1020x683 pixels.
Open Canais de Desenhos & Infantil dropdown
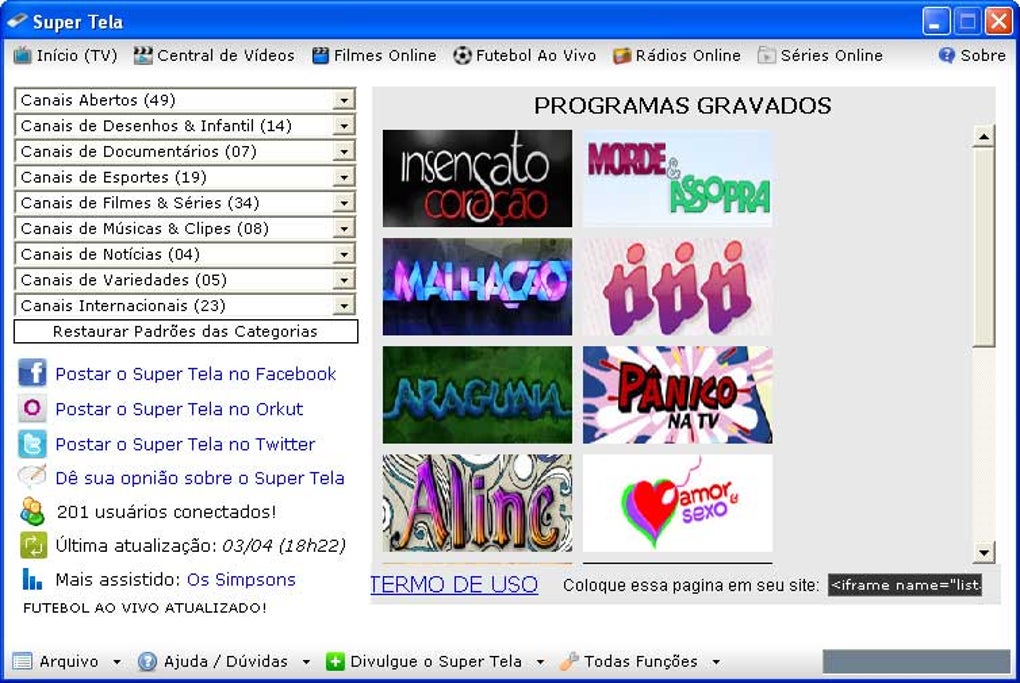click(343, 126)
